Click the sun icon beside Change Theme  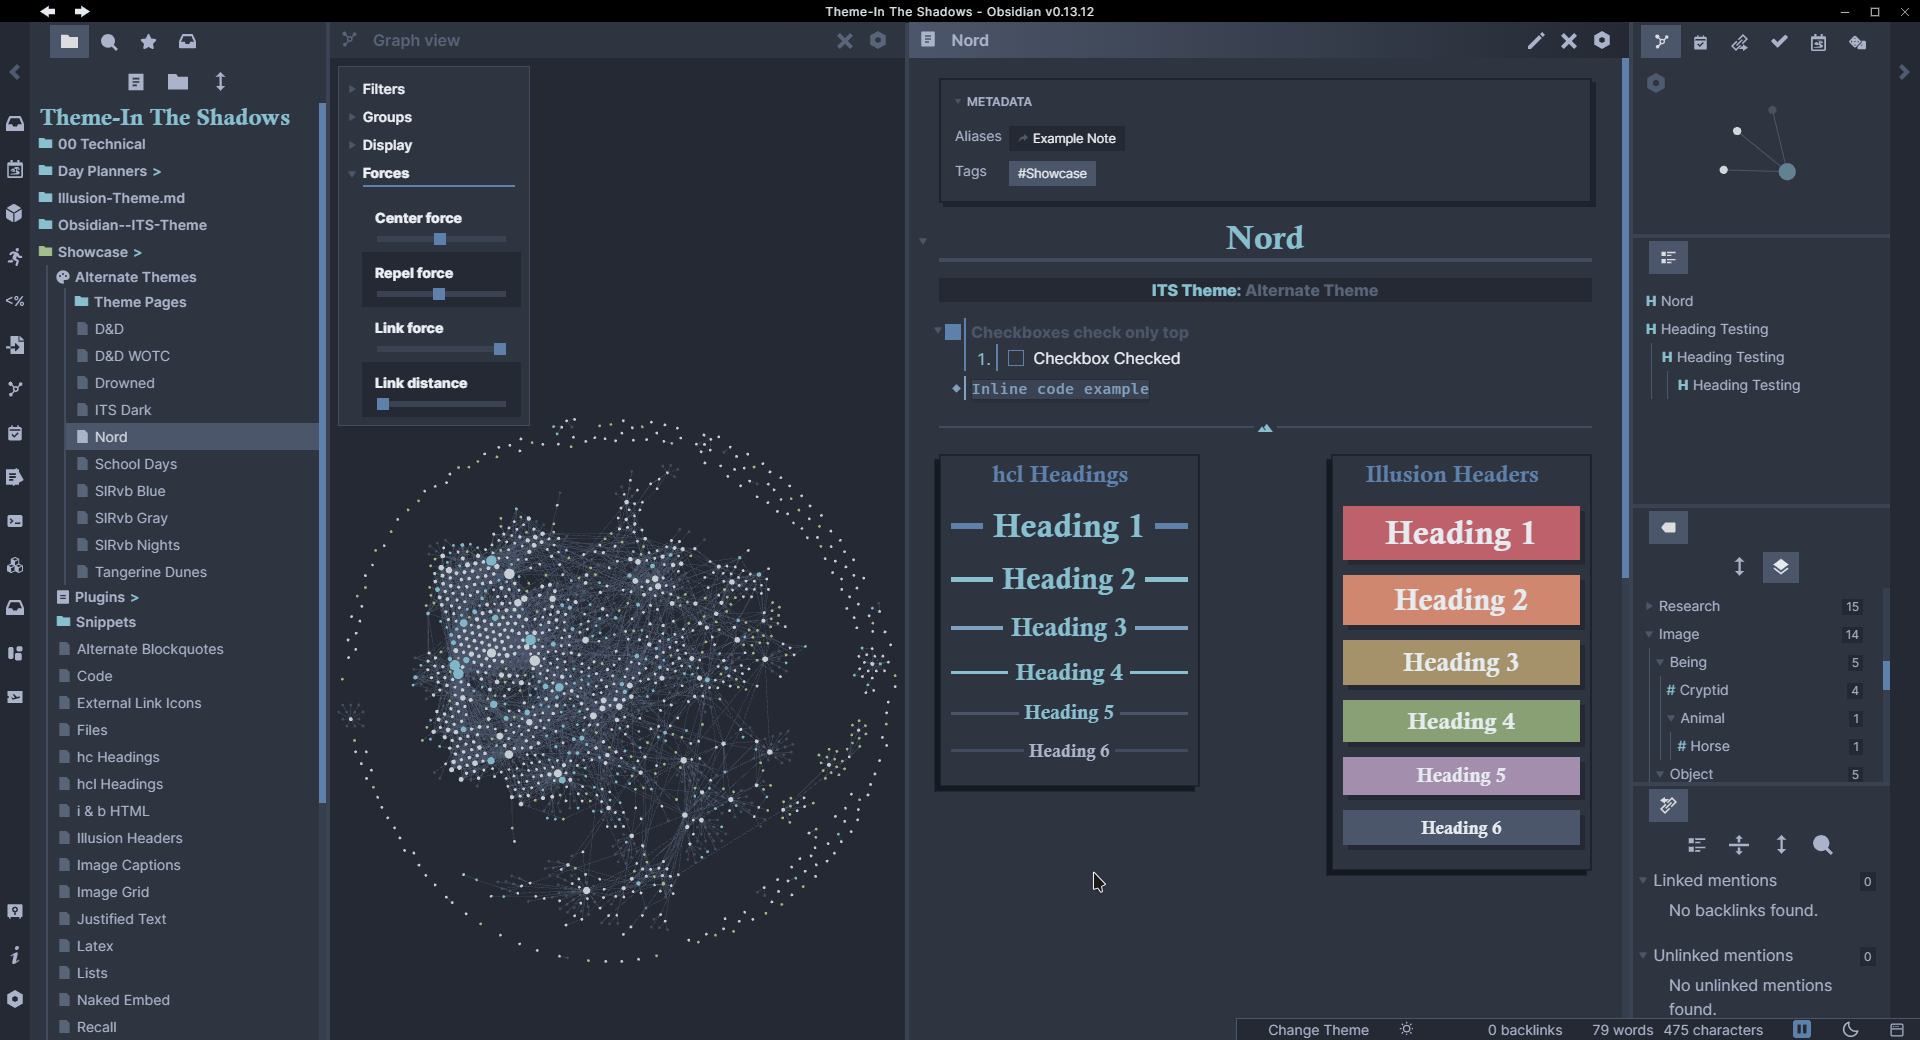click(x=1406, y=1029)
